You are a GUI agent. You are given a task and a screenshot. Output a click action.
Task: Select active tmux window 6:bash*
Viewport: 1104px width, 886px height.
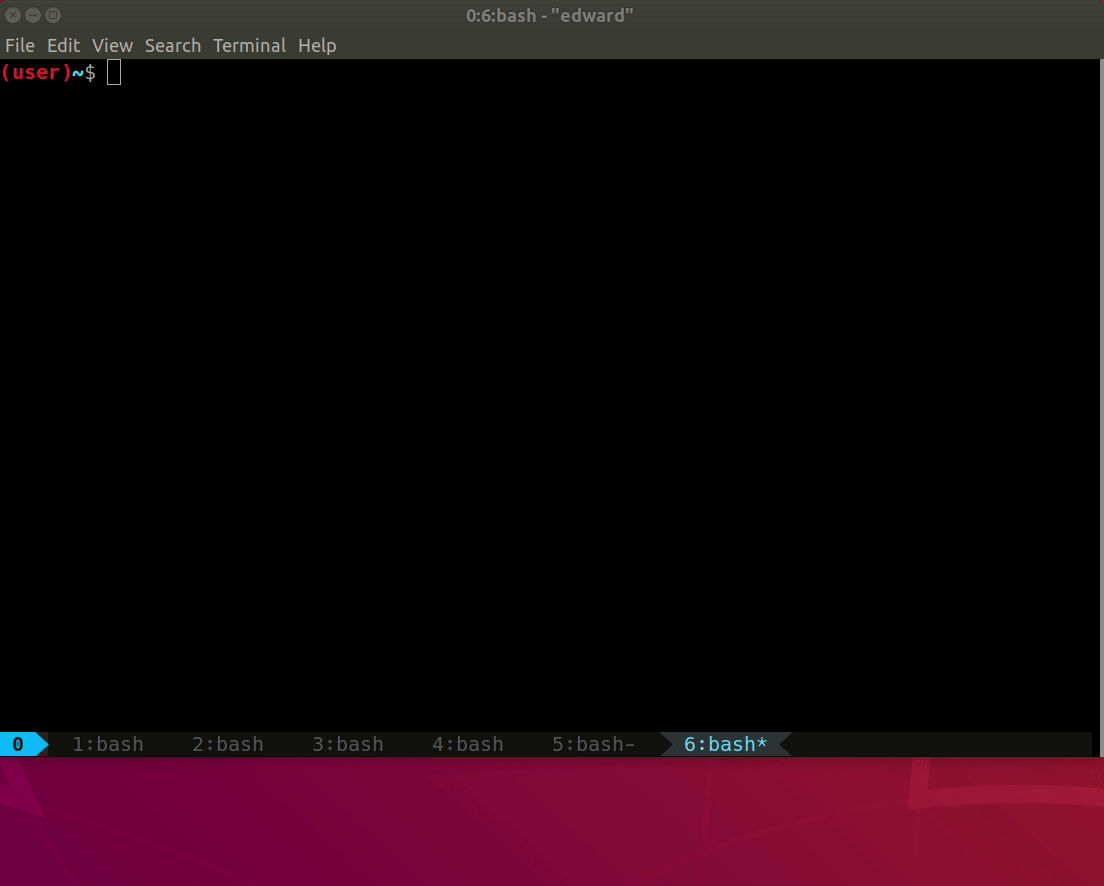point(725,744)
